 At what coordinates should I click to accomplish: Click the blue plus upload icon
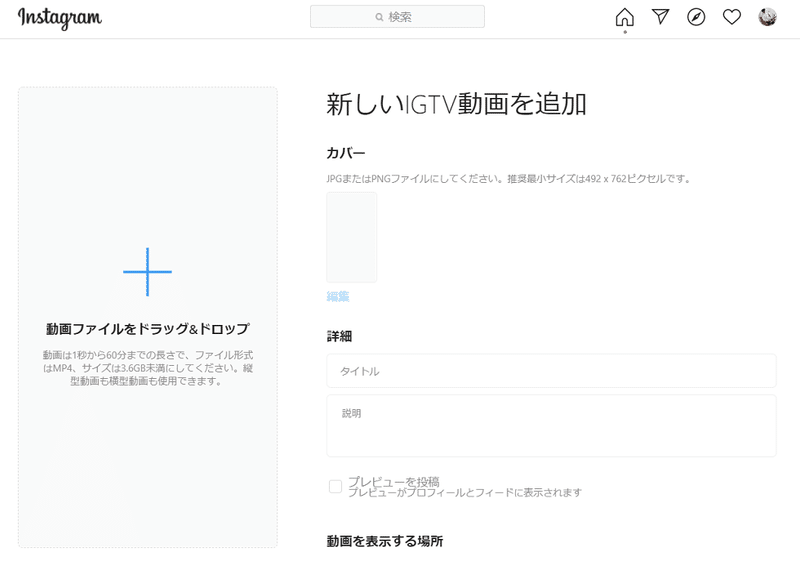[x=147, y=272]
